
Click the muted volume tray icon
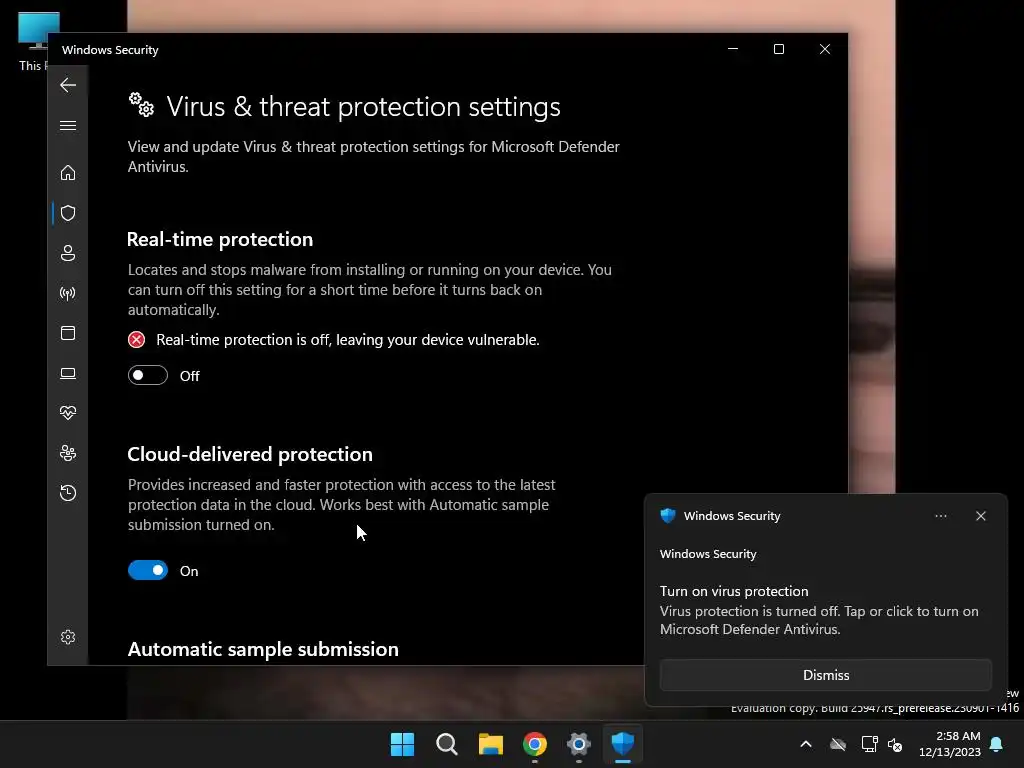895,744
